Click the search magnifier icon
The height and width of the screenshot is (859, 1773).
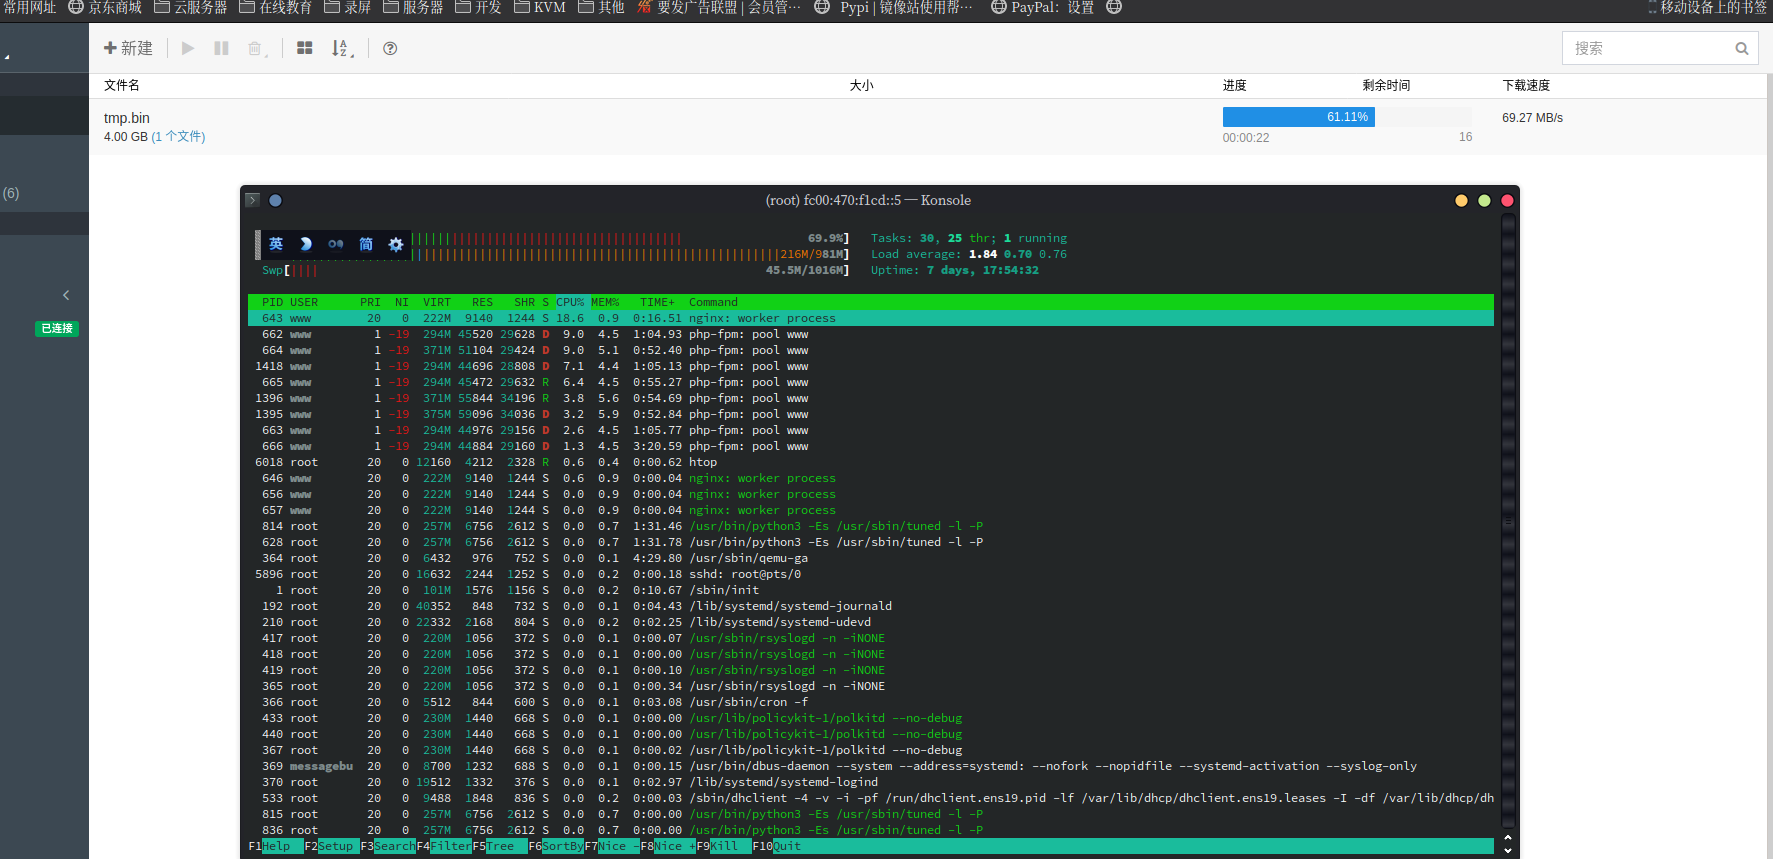(1742, 48)
